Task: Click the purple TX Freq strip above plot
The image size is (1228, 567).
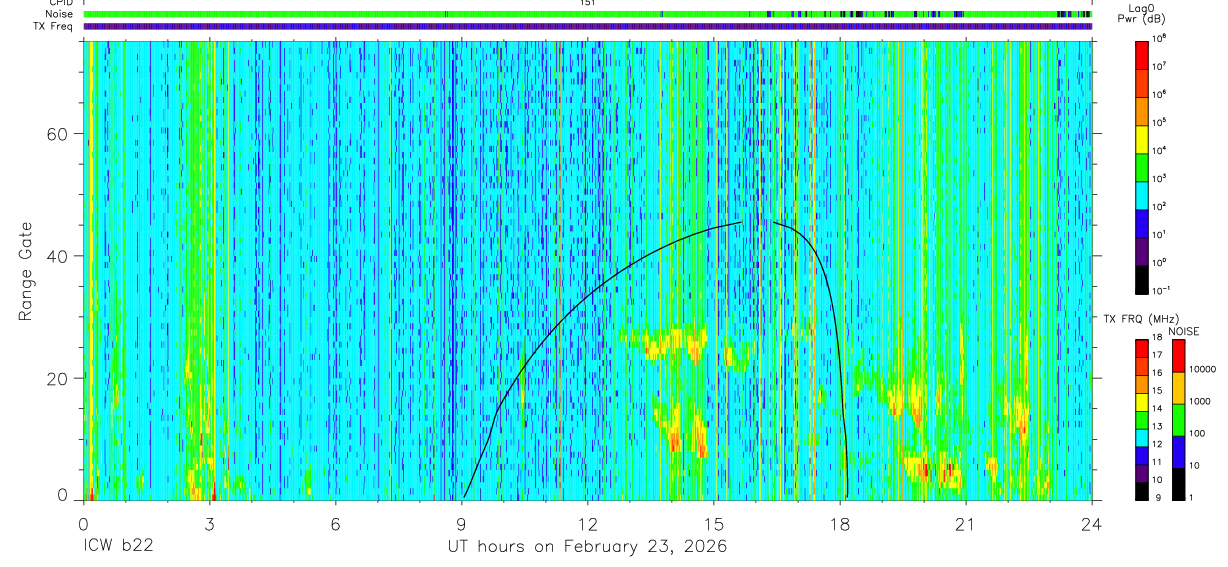Action: [587, 26]
